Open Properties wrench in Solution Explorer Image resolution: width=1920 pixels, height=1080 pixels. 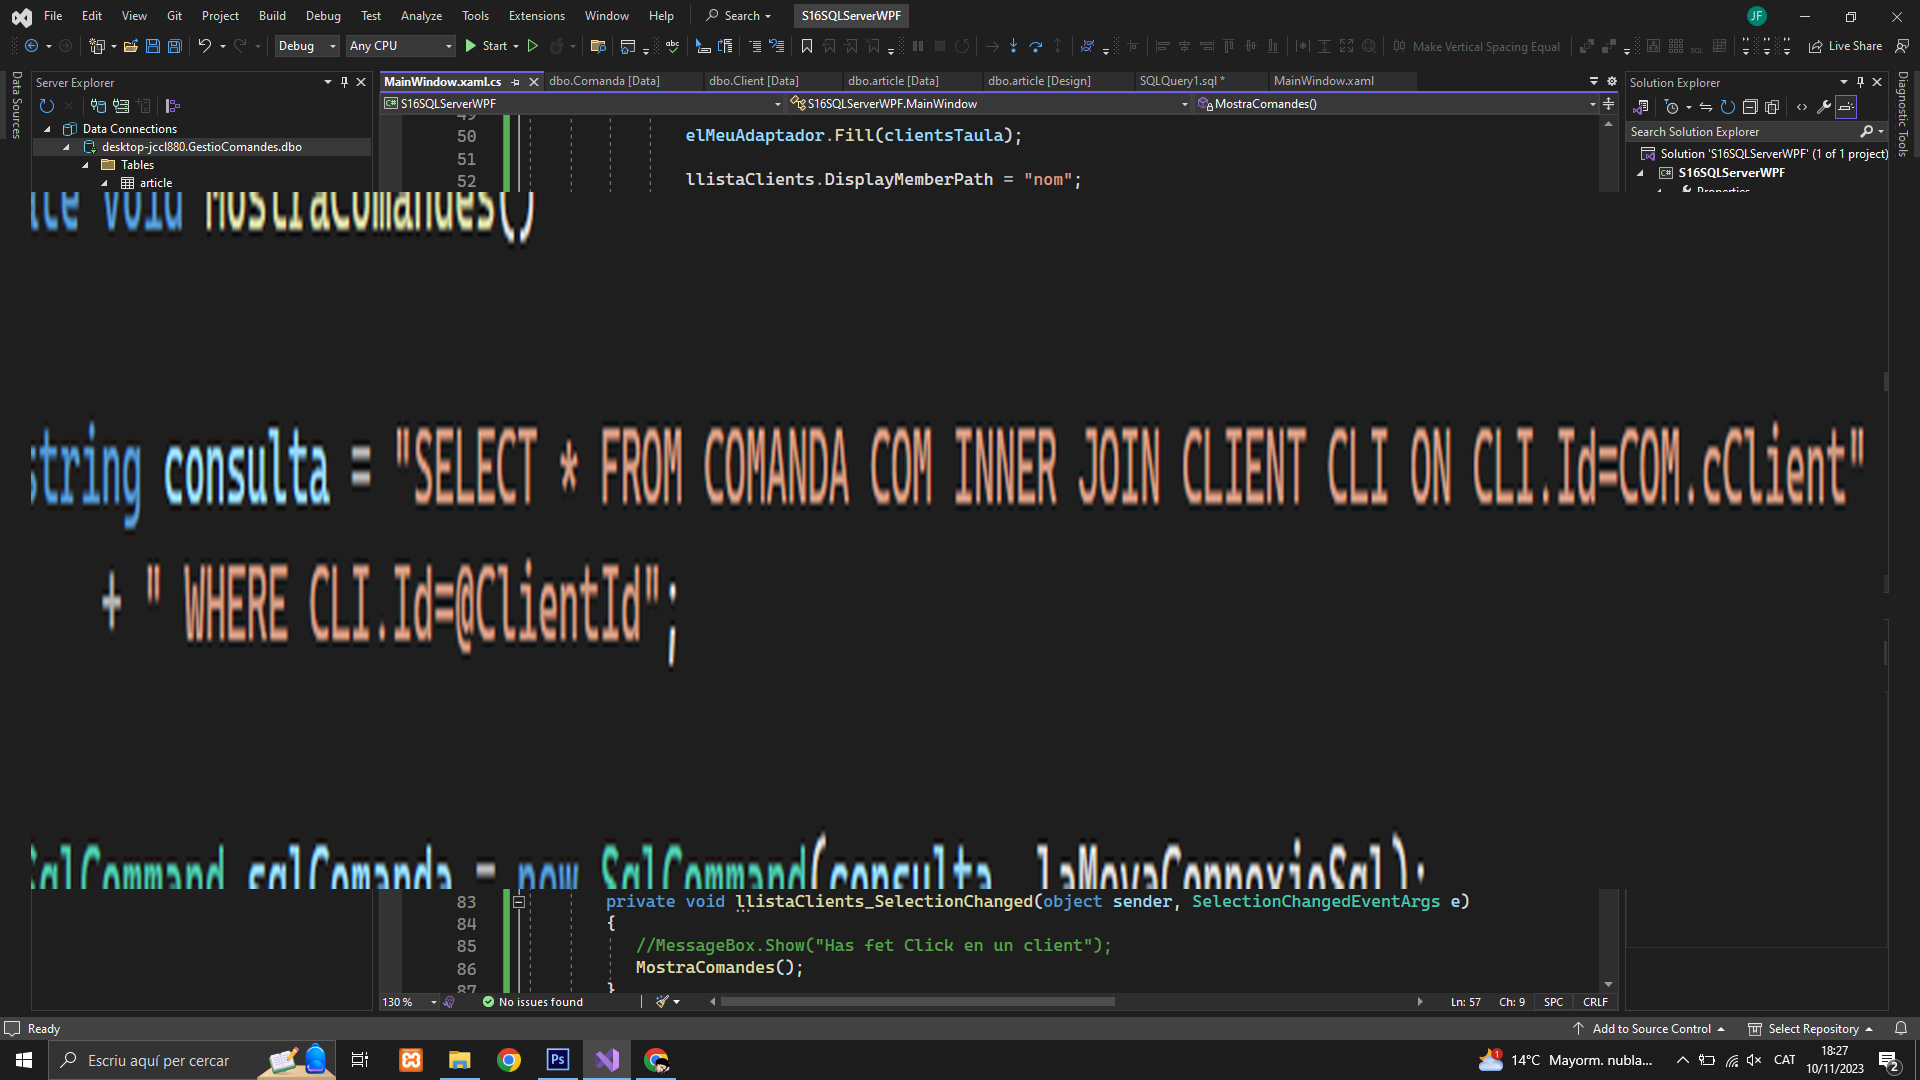tap(1824, 107)
